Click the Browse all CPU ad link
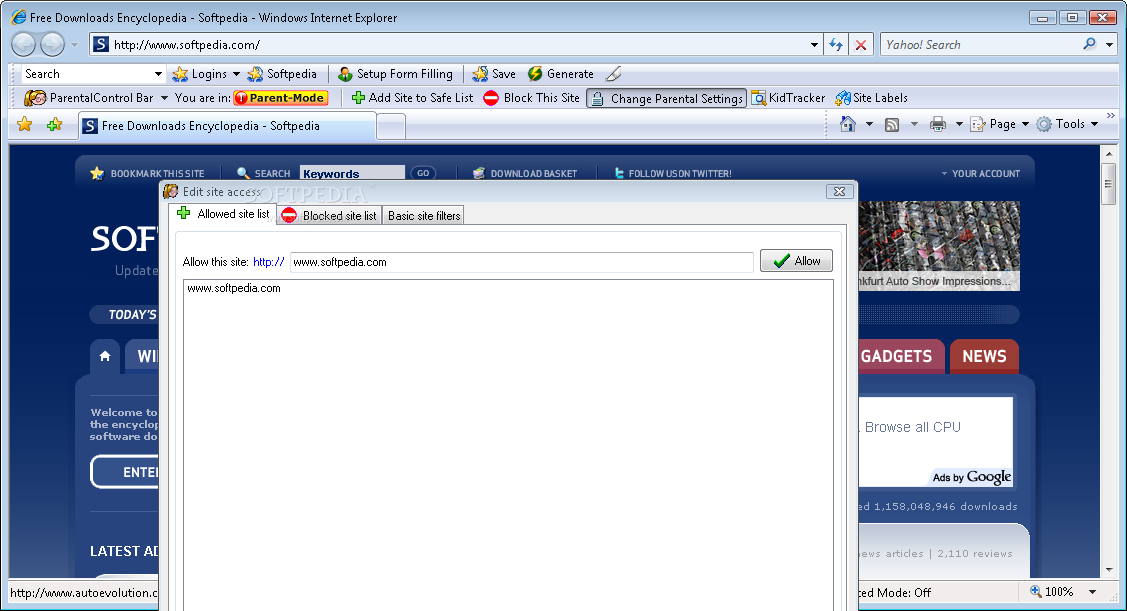Image resolution: width=1127 pixels, height=611 pixels. [913, 427]
